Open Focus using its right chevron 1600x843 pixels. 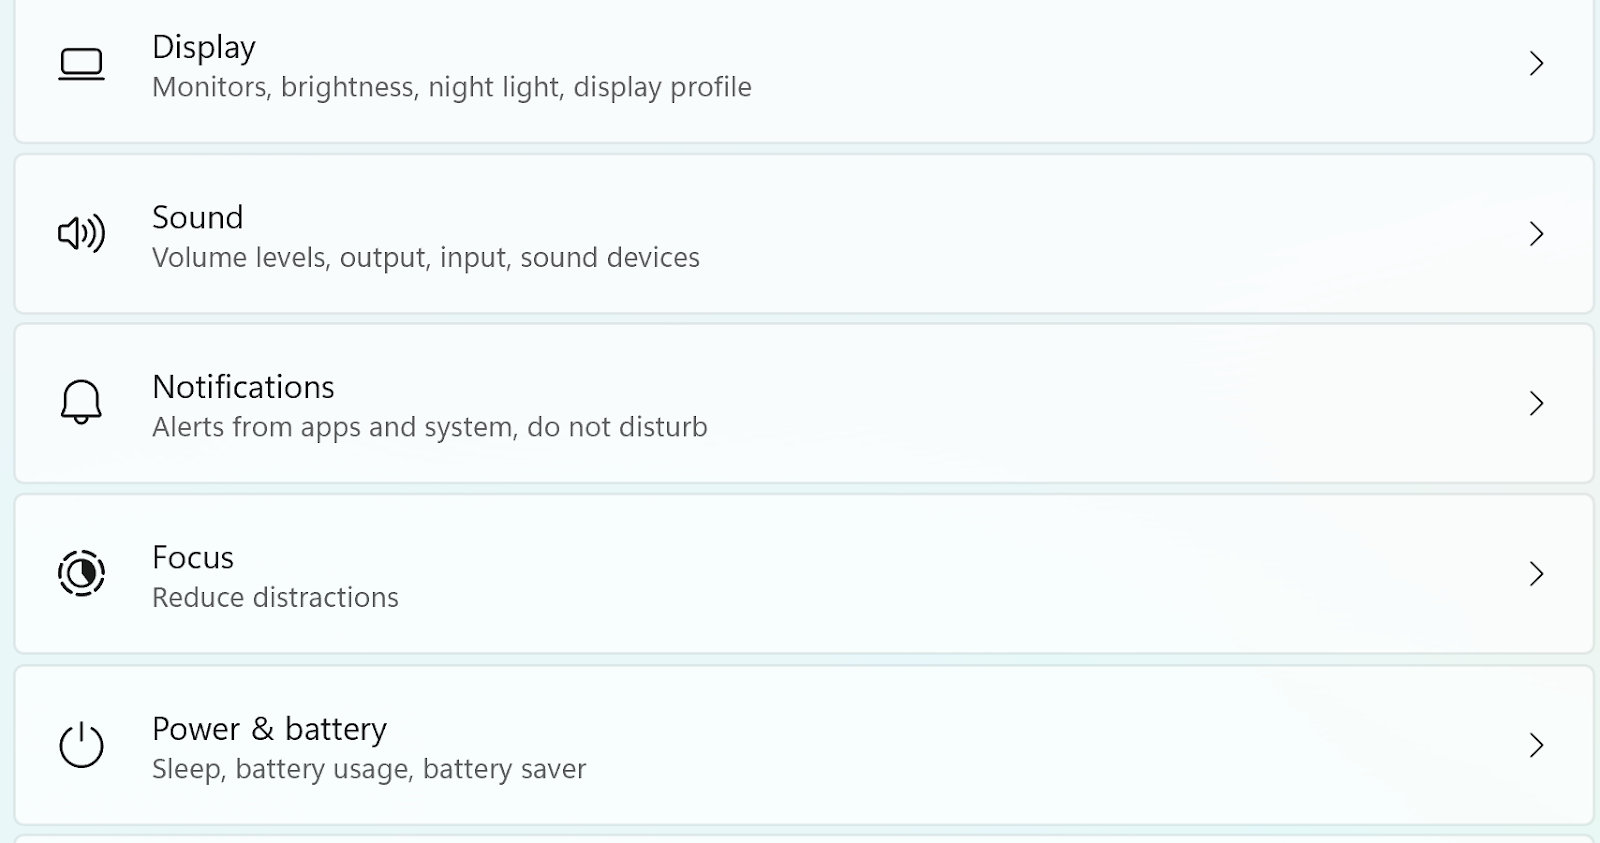pos(1537,573)
